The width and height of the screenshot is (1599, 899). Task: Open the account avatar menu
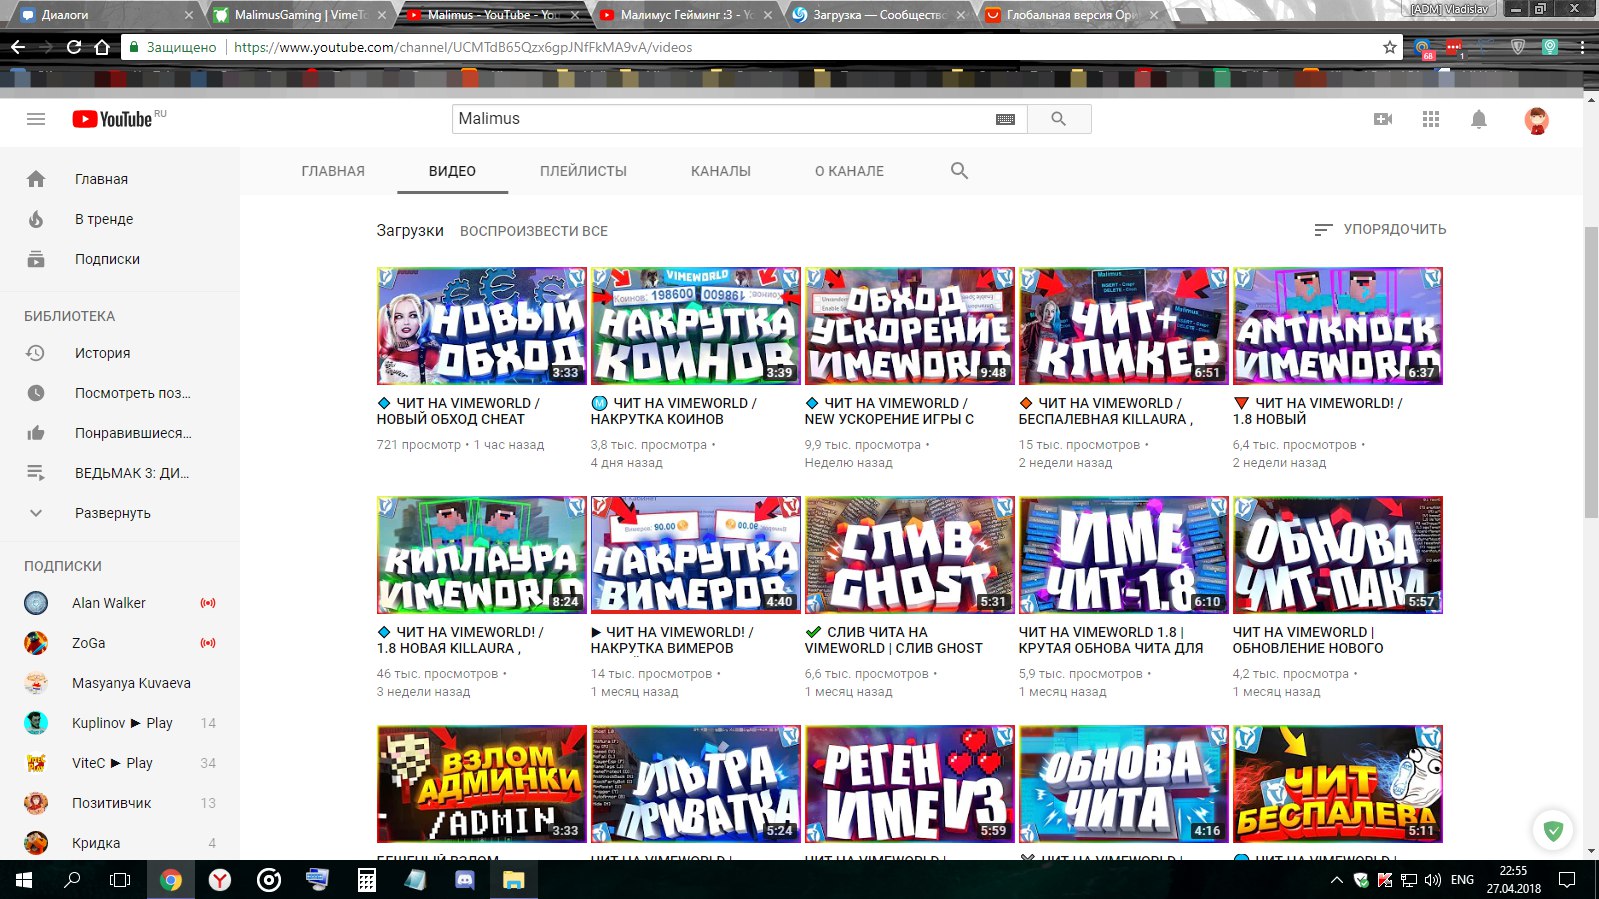pyautogui.click(x=1537, y=120)
